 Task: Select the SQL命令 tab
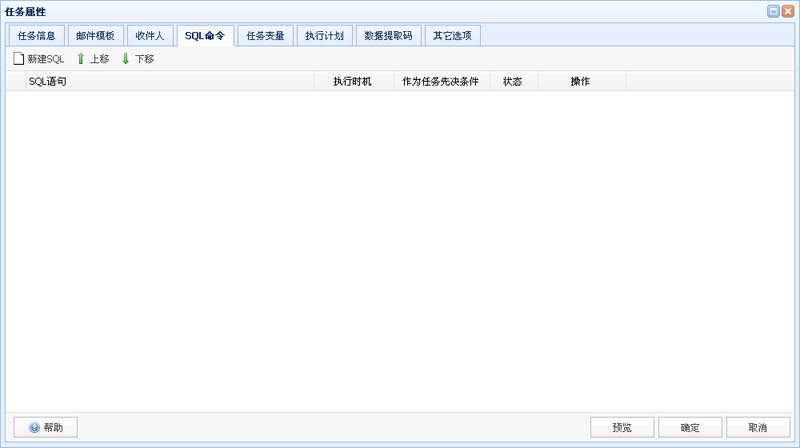click(205, 35)
